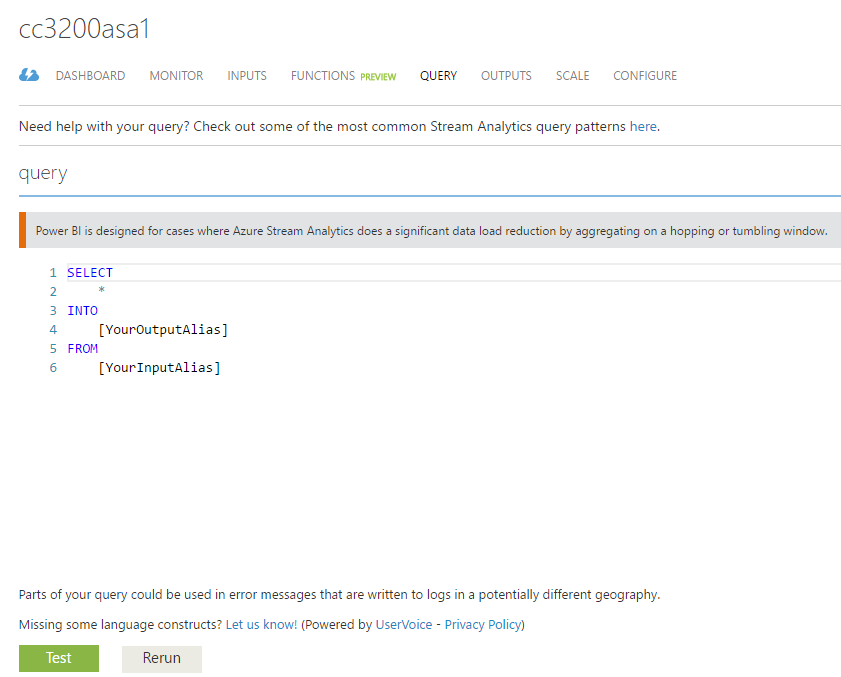
Task: Open the Privacy Policy link
Action: point(483,624)
